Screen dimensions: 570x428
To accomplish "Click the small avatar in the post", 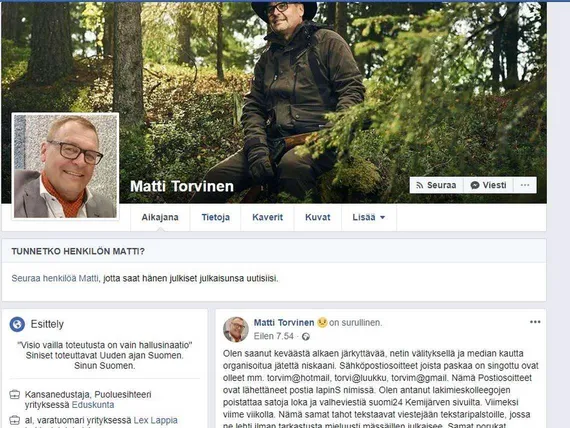I will 236,329.
